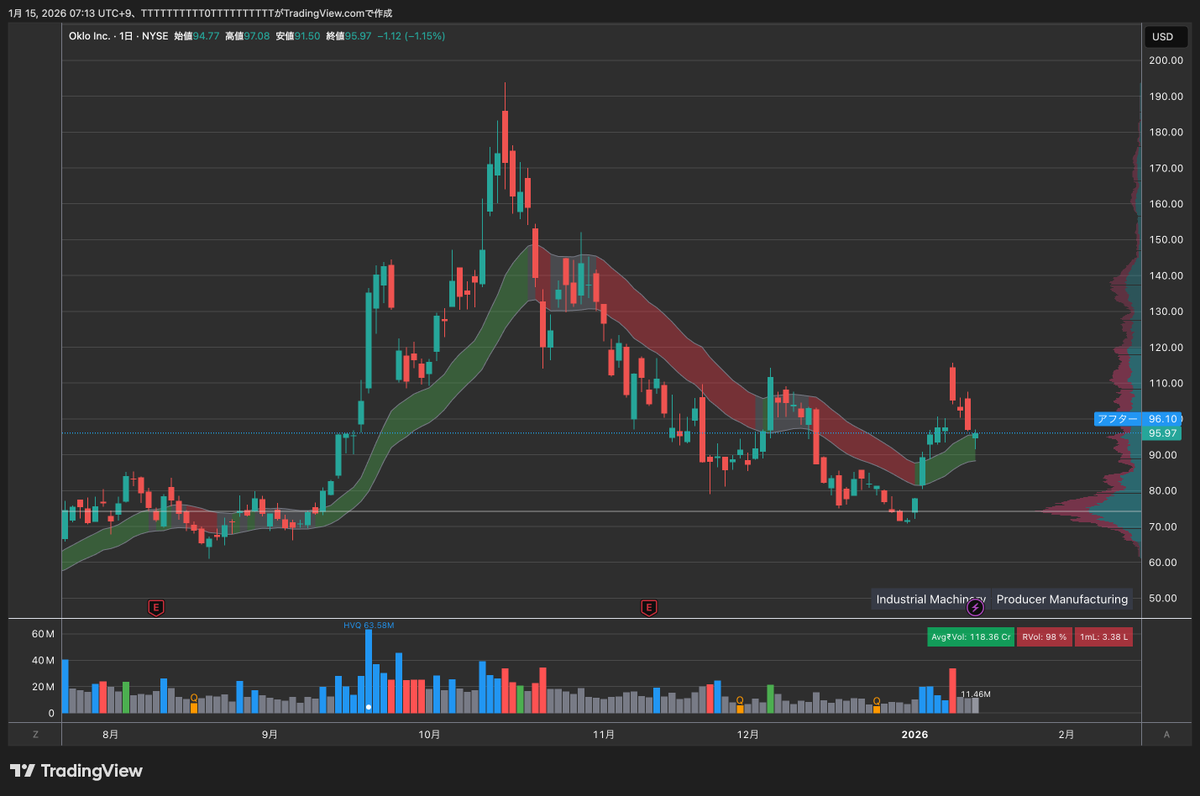Select the Industrial Machinery label
The image size is (1200, 796).
tap(930, 599)
